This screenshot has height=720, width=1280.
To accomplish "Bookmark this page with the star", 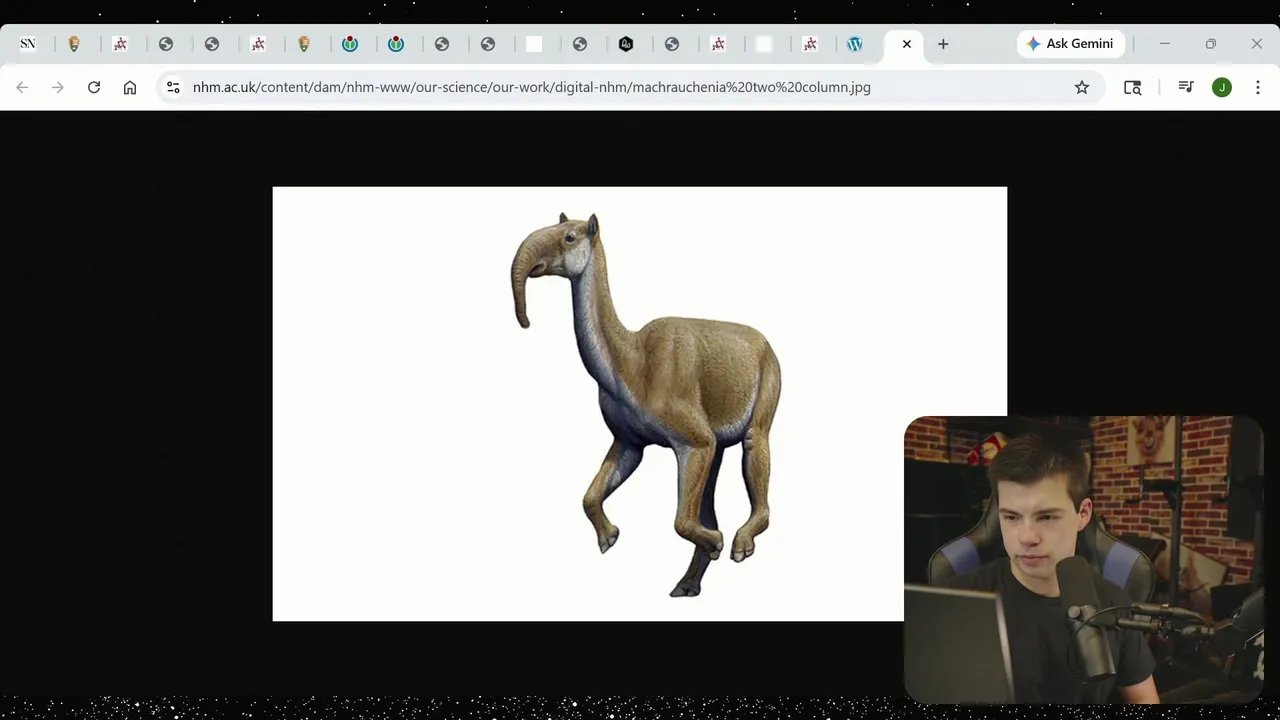I will pyautogui.click(x=1082, y=87).
